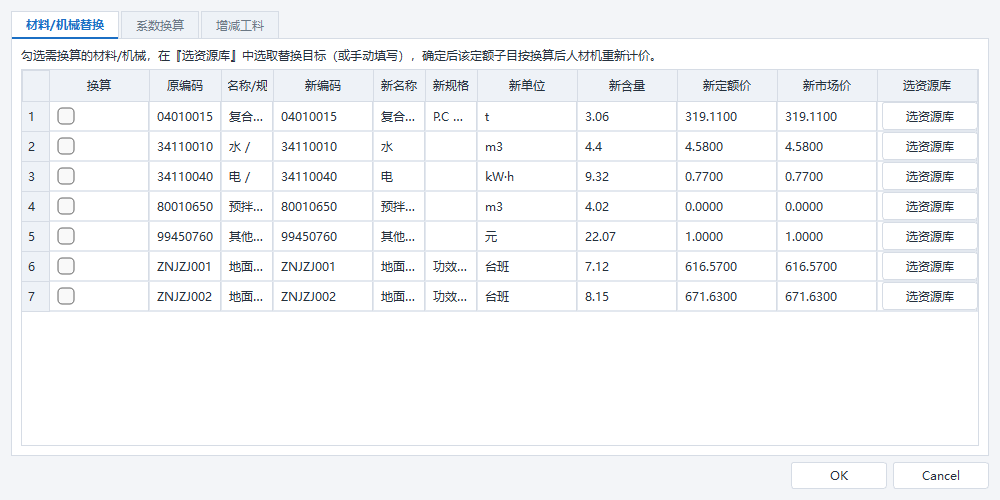The width and height of the screenshot is (1000, 500).
Task: Click the 新规格 cell P.C in row 1
Action: (x=451, y=117)
